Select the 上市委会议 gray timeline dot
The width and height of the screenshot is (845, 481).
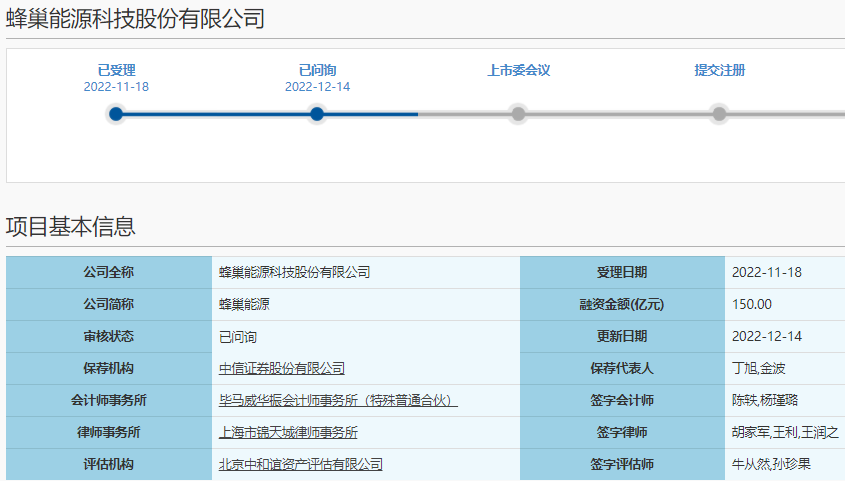point(518,114)
